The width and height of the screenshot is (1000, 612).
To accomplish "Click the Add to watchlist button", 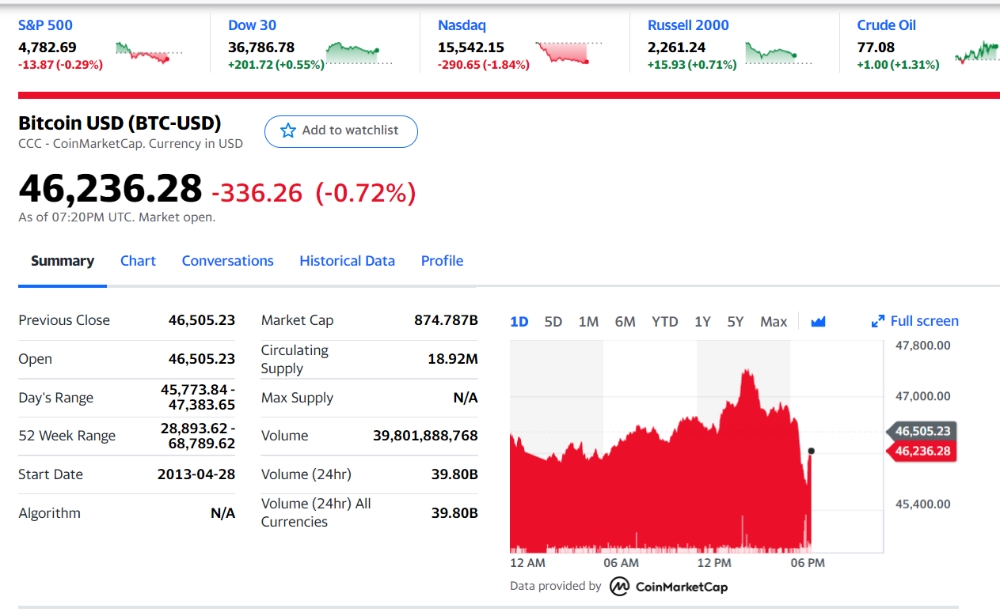I will tap(341, 131).
